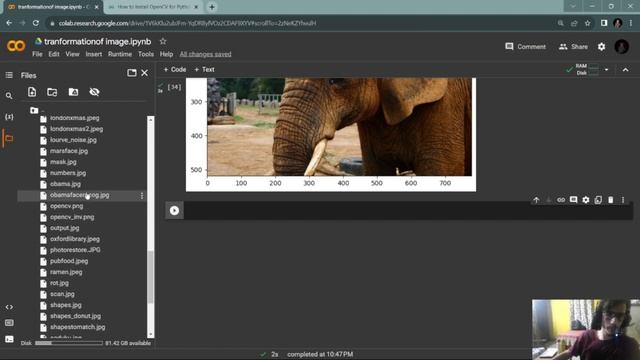
Task: Delete the selected cell
Action: coord(611,200)
